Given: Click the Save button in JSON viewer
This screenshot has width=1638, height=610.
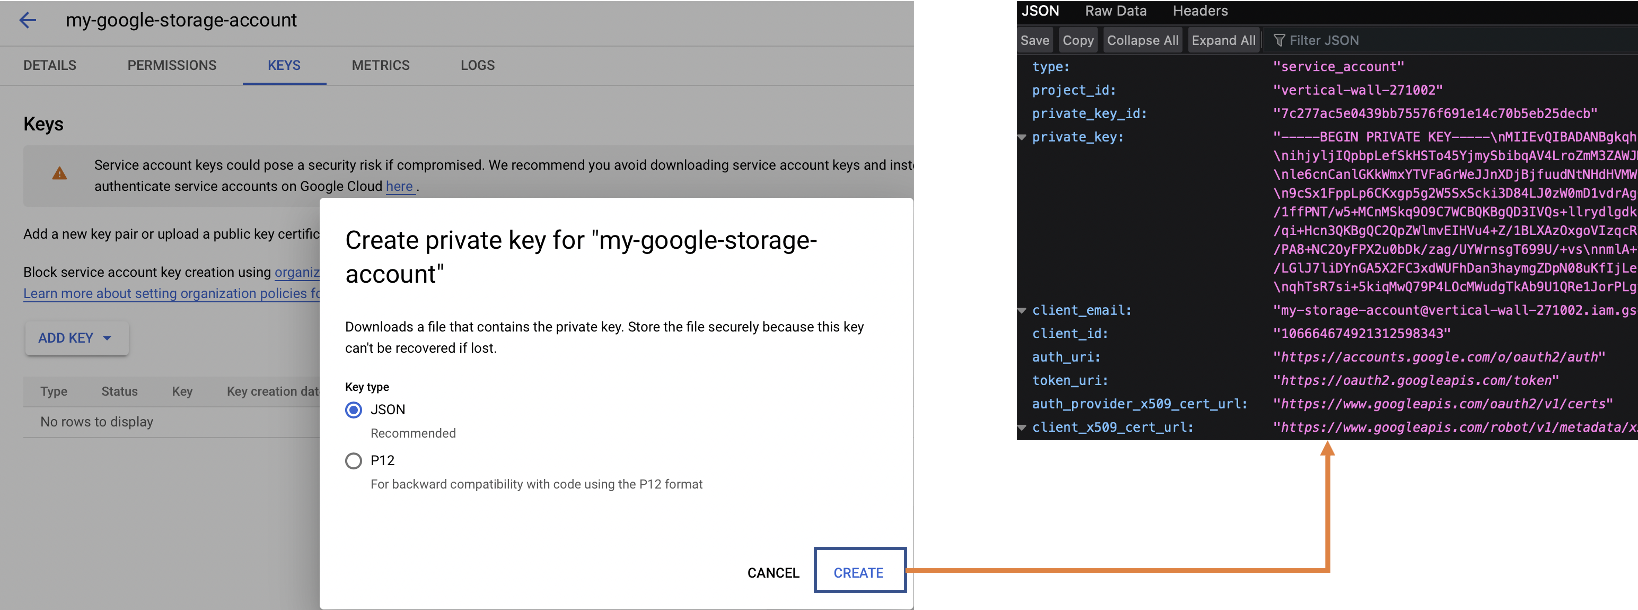Looking at the screenshot, I should (1035, 41).
